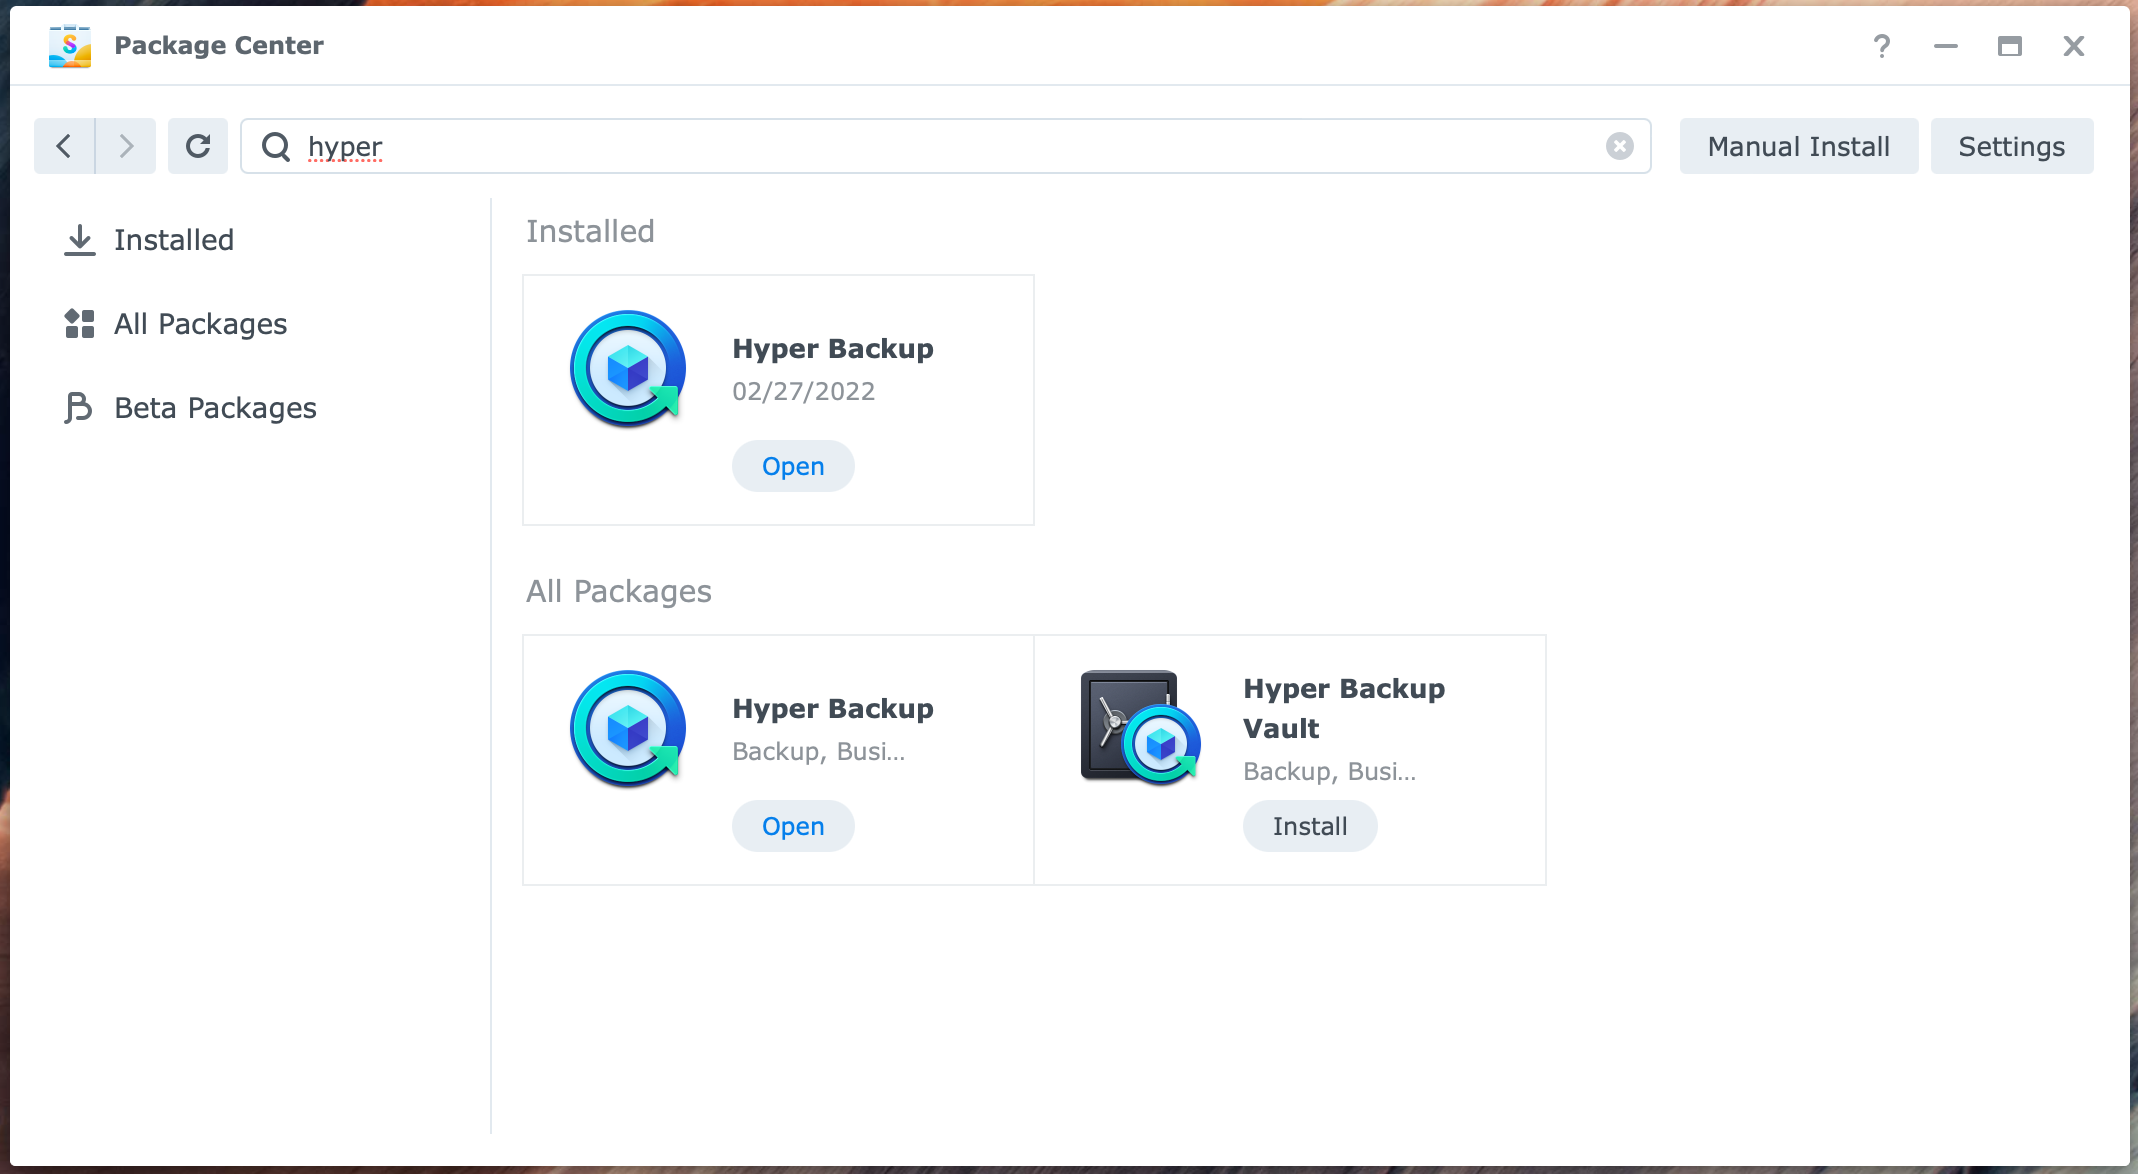Click the Hyper Backup title under All Packages
This screenshot has height=1174, width=2138.
point(833,708)
